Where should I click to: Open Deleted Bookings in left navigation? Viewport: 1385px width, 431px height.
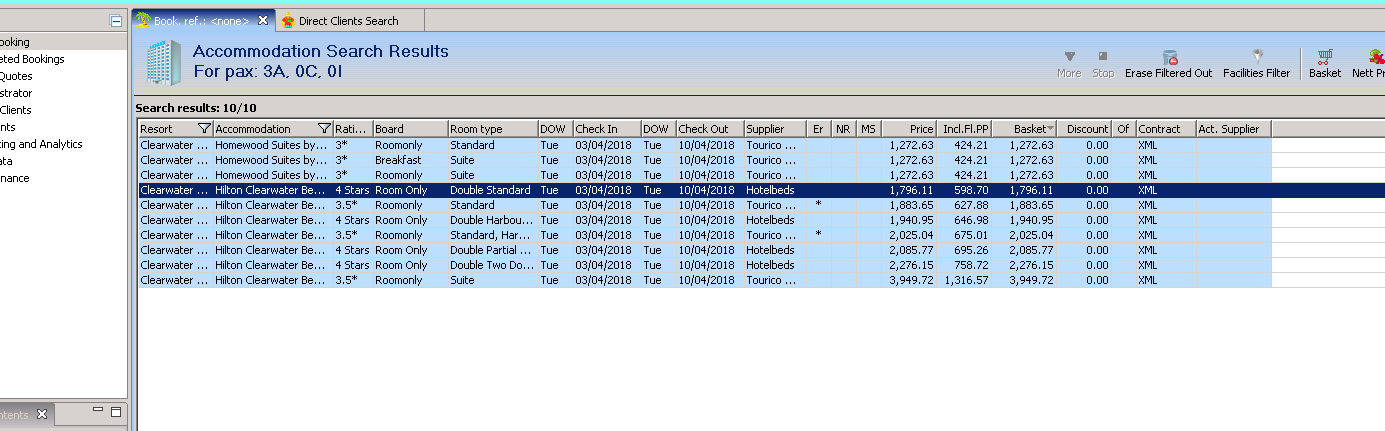click(32, 59)
